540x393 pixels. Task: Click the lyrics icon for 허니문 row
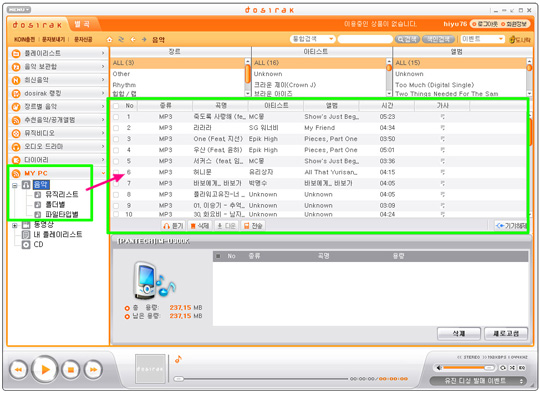(x=443, y=172)
